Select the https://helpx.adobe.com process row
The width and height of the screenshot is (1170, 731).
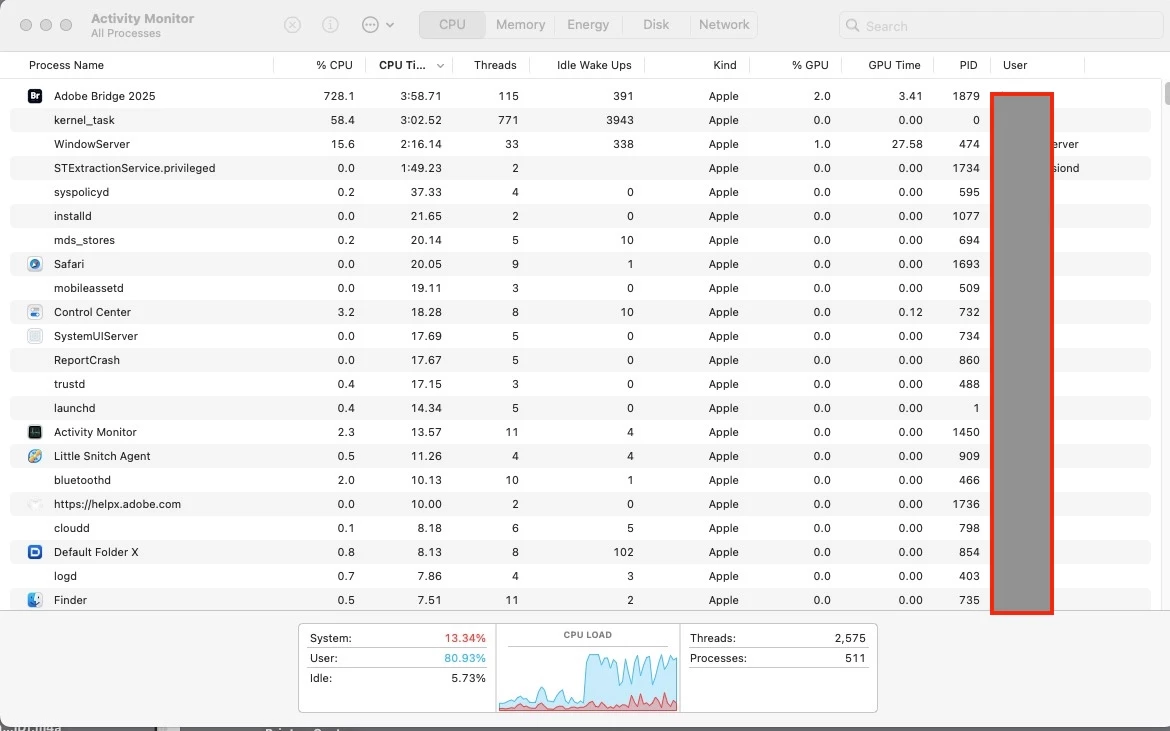point(580,504)
